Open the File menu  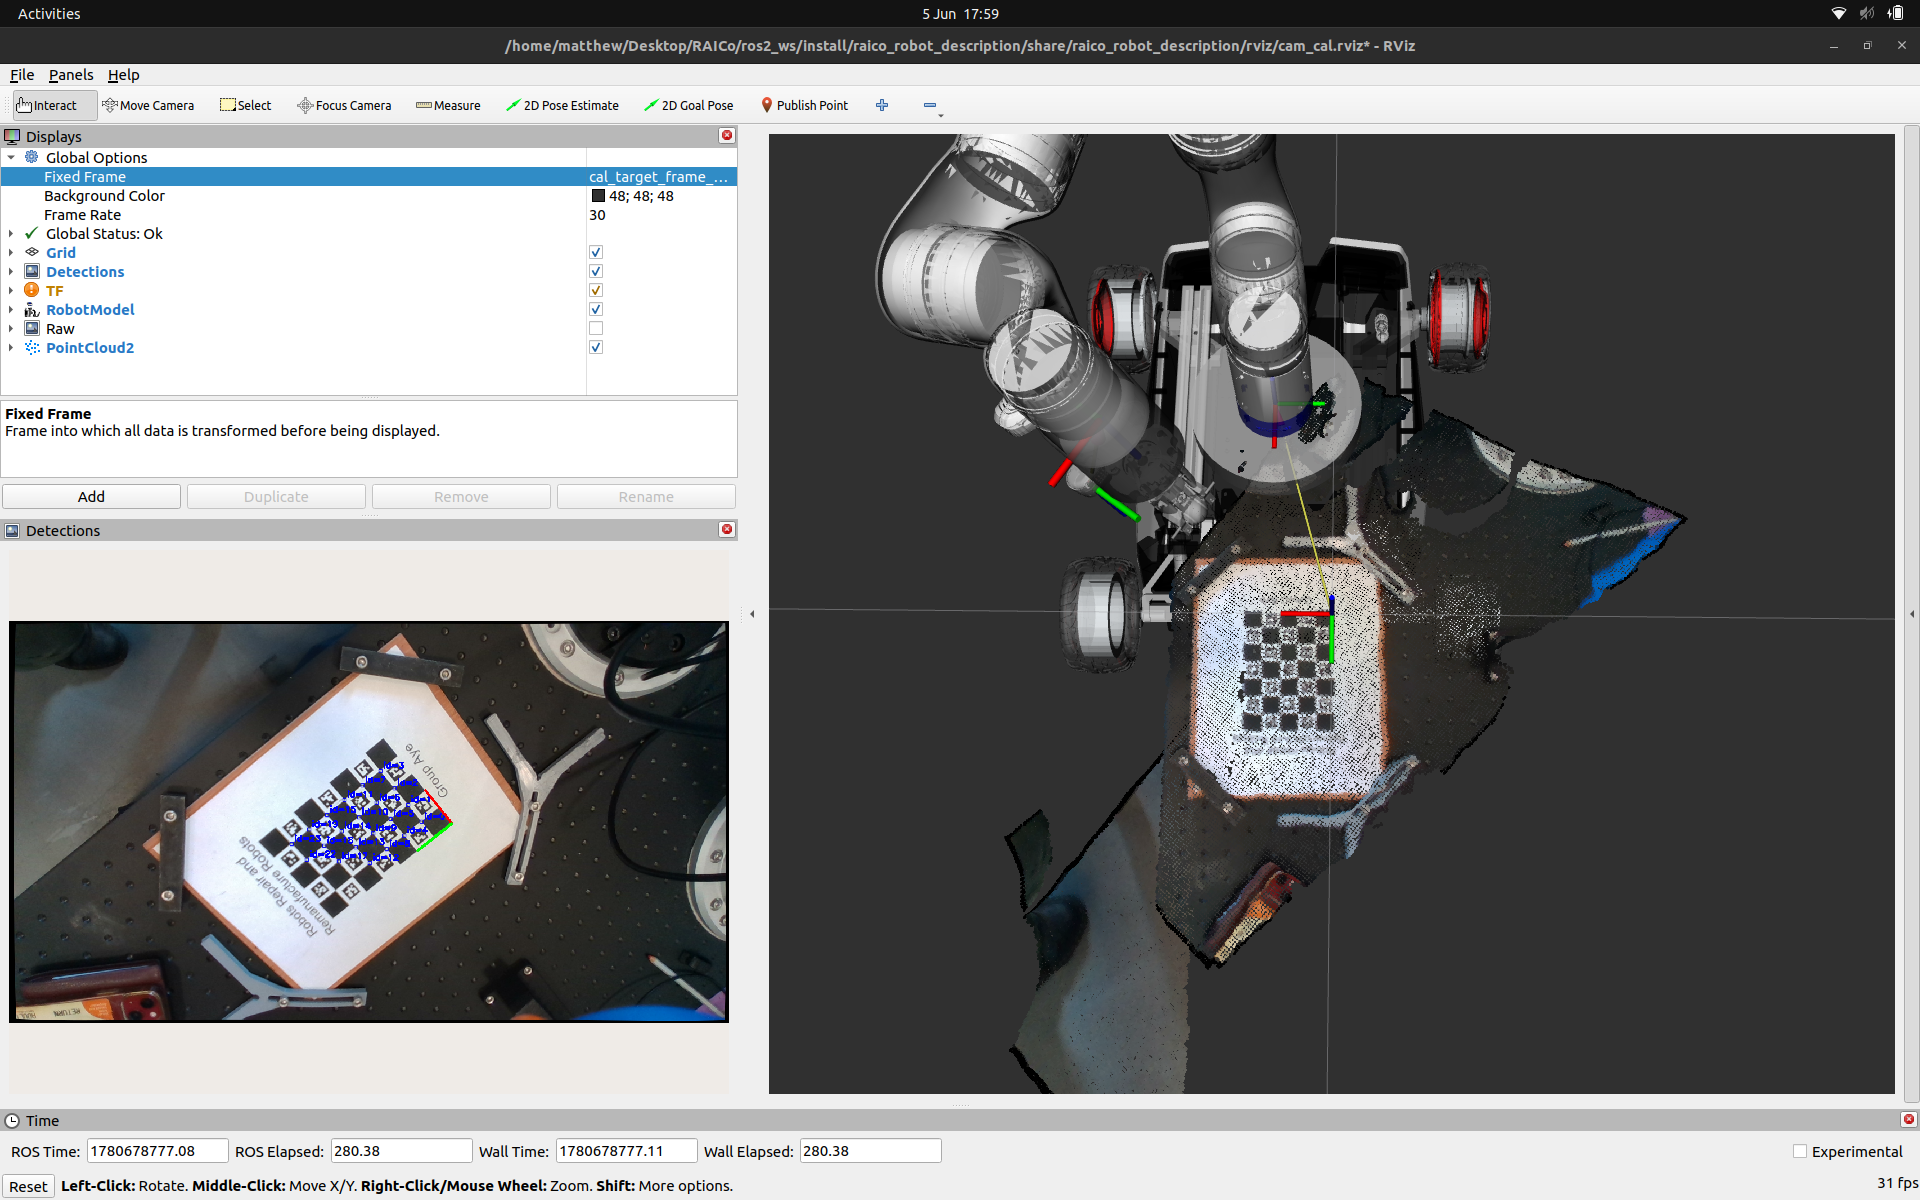point(22,75)
